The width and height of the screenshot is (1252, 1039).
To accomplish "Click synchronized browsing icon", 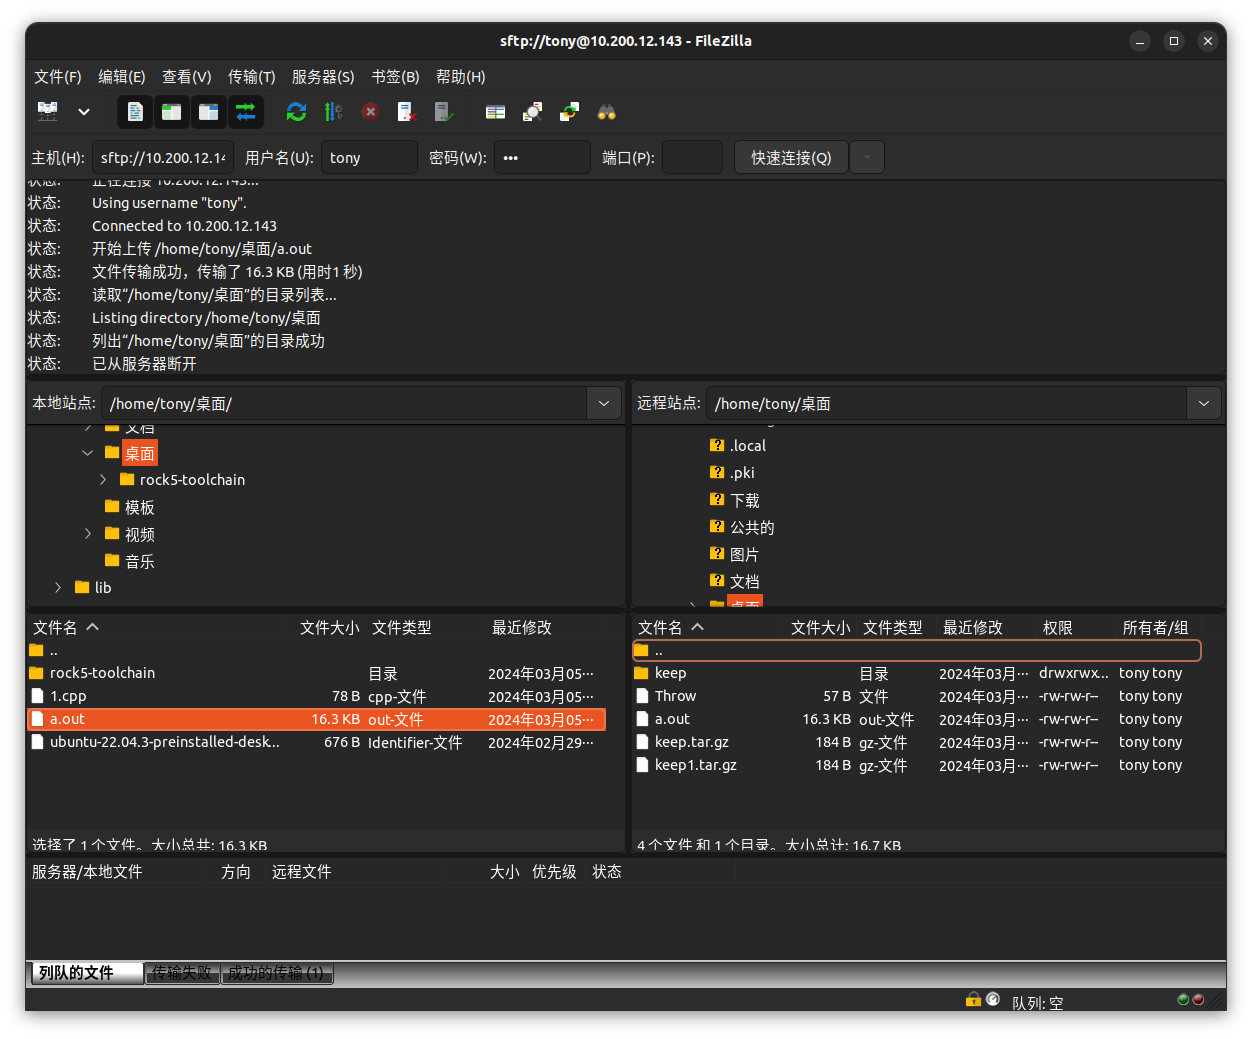I will click(x=569, y=112).
